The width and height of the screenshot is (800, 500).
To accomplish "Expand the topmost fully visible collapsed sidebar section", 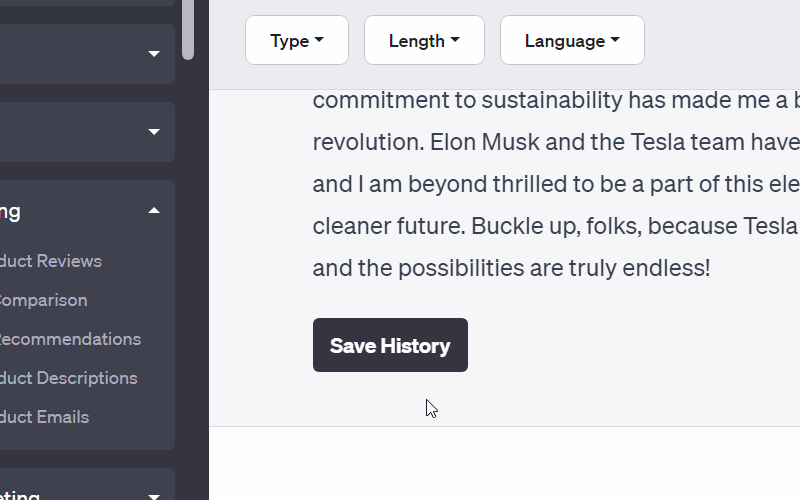I will [154, 54].
